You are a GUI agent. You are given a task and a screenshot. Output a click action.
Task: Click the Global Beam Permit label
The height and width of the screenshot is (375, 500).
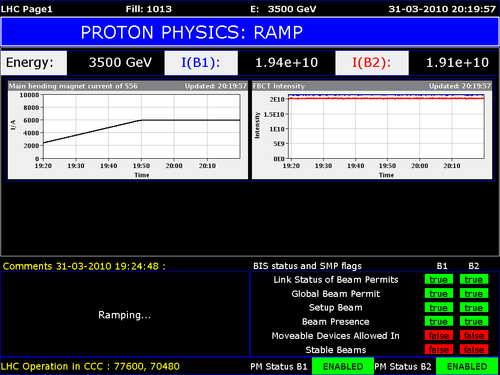tap(336, 294)
